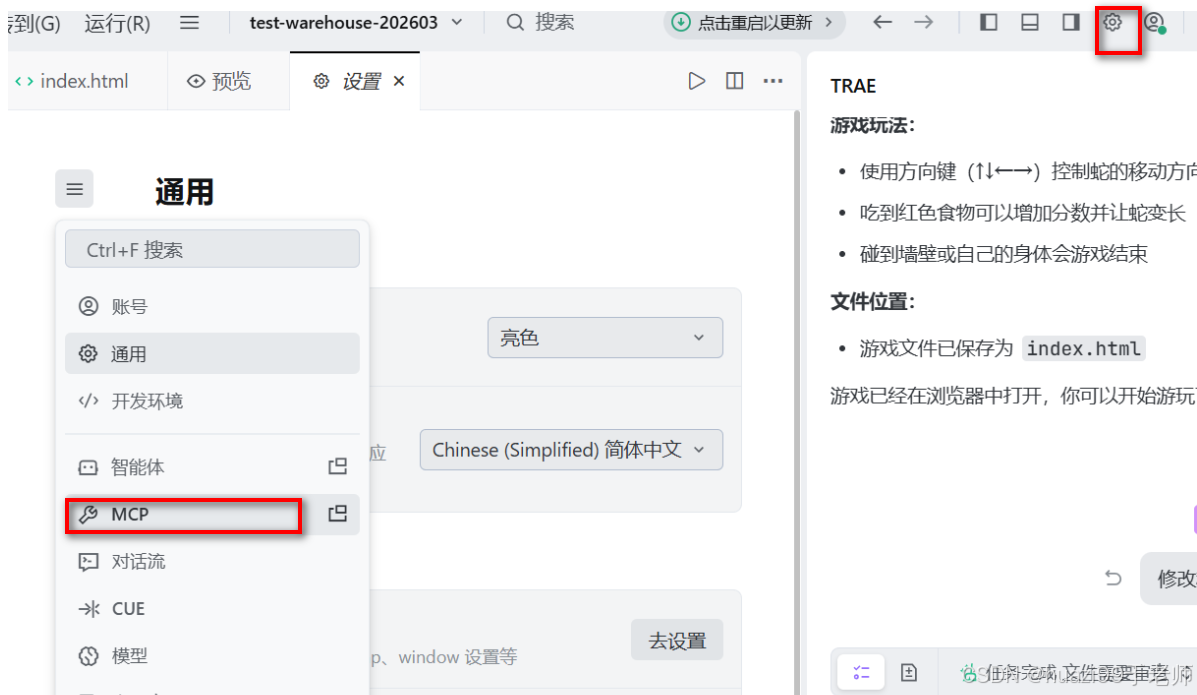Toggle the left sidebar layout icon
The width and height of the screenshot is (1197, 695).
(989, 22)
